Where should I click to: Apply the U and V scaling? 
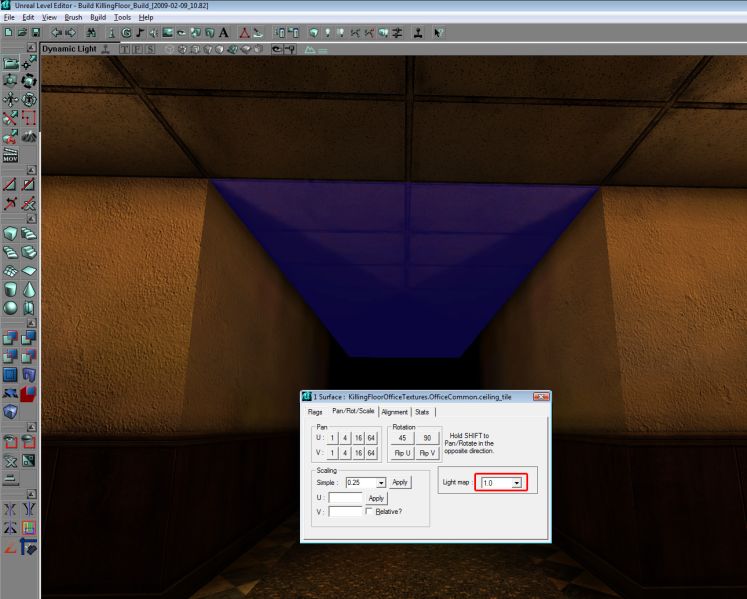pos(376,498)
